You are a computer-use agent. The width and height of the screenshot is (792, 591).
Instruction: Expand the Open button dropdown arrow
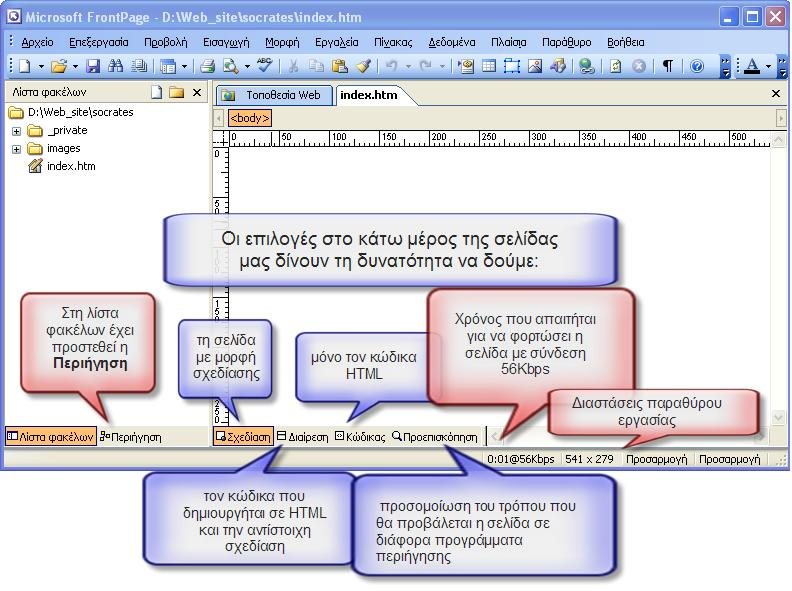click(75, 66)
